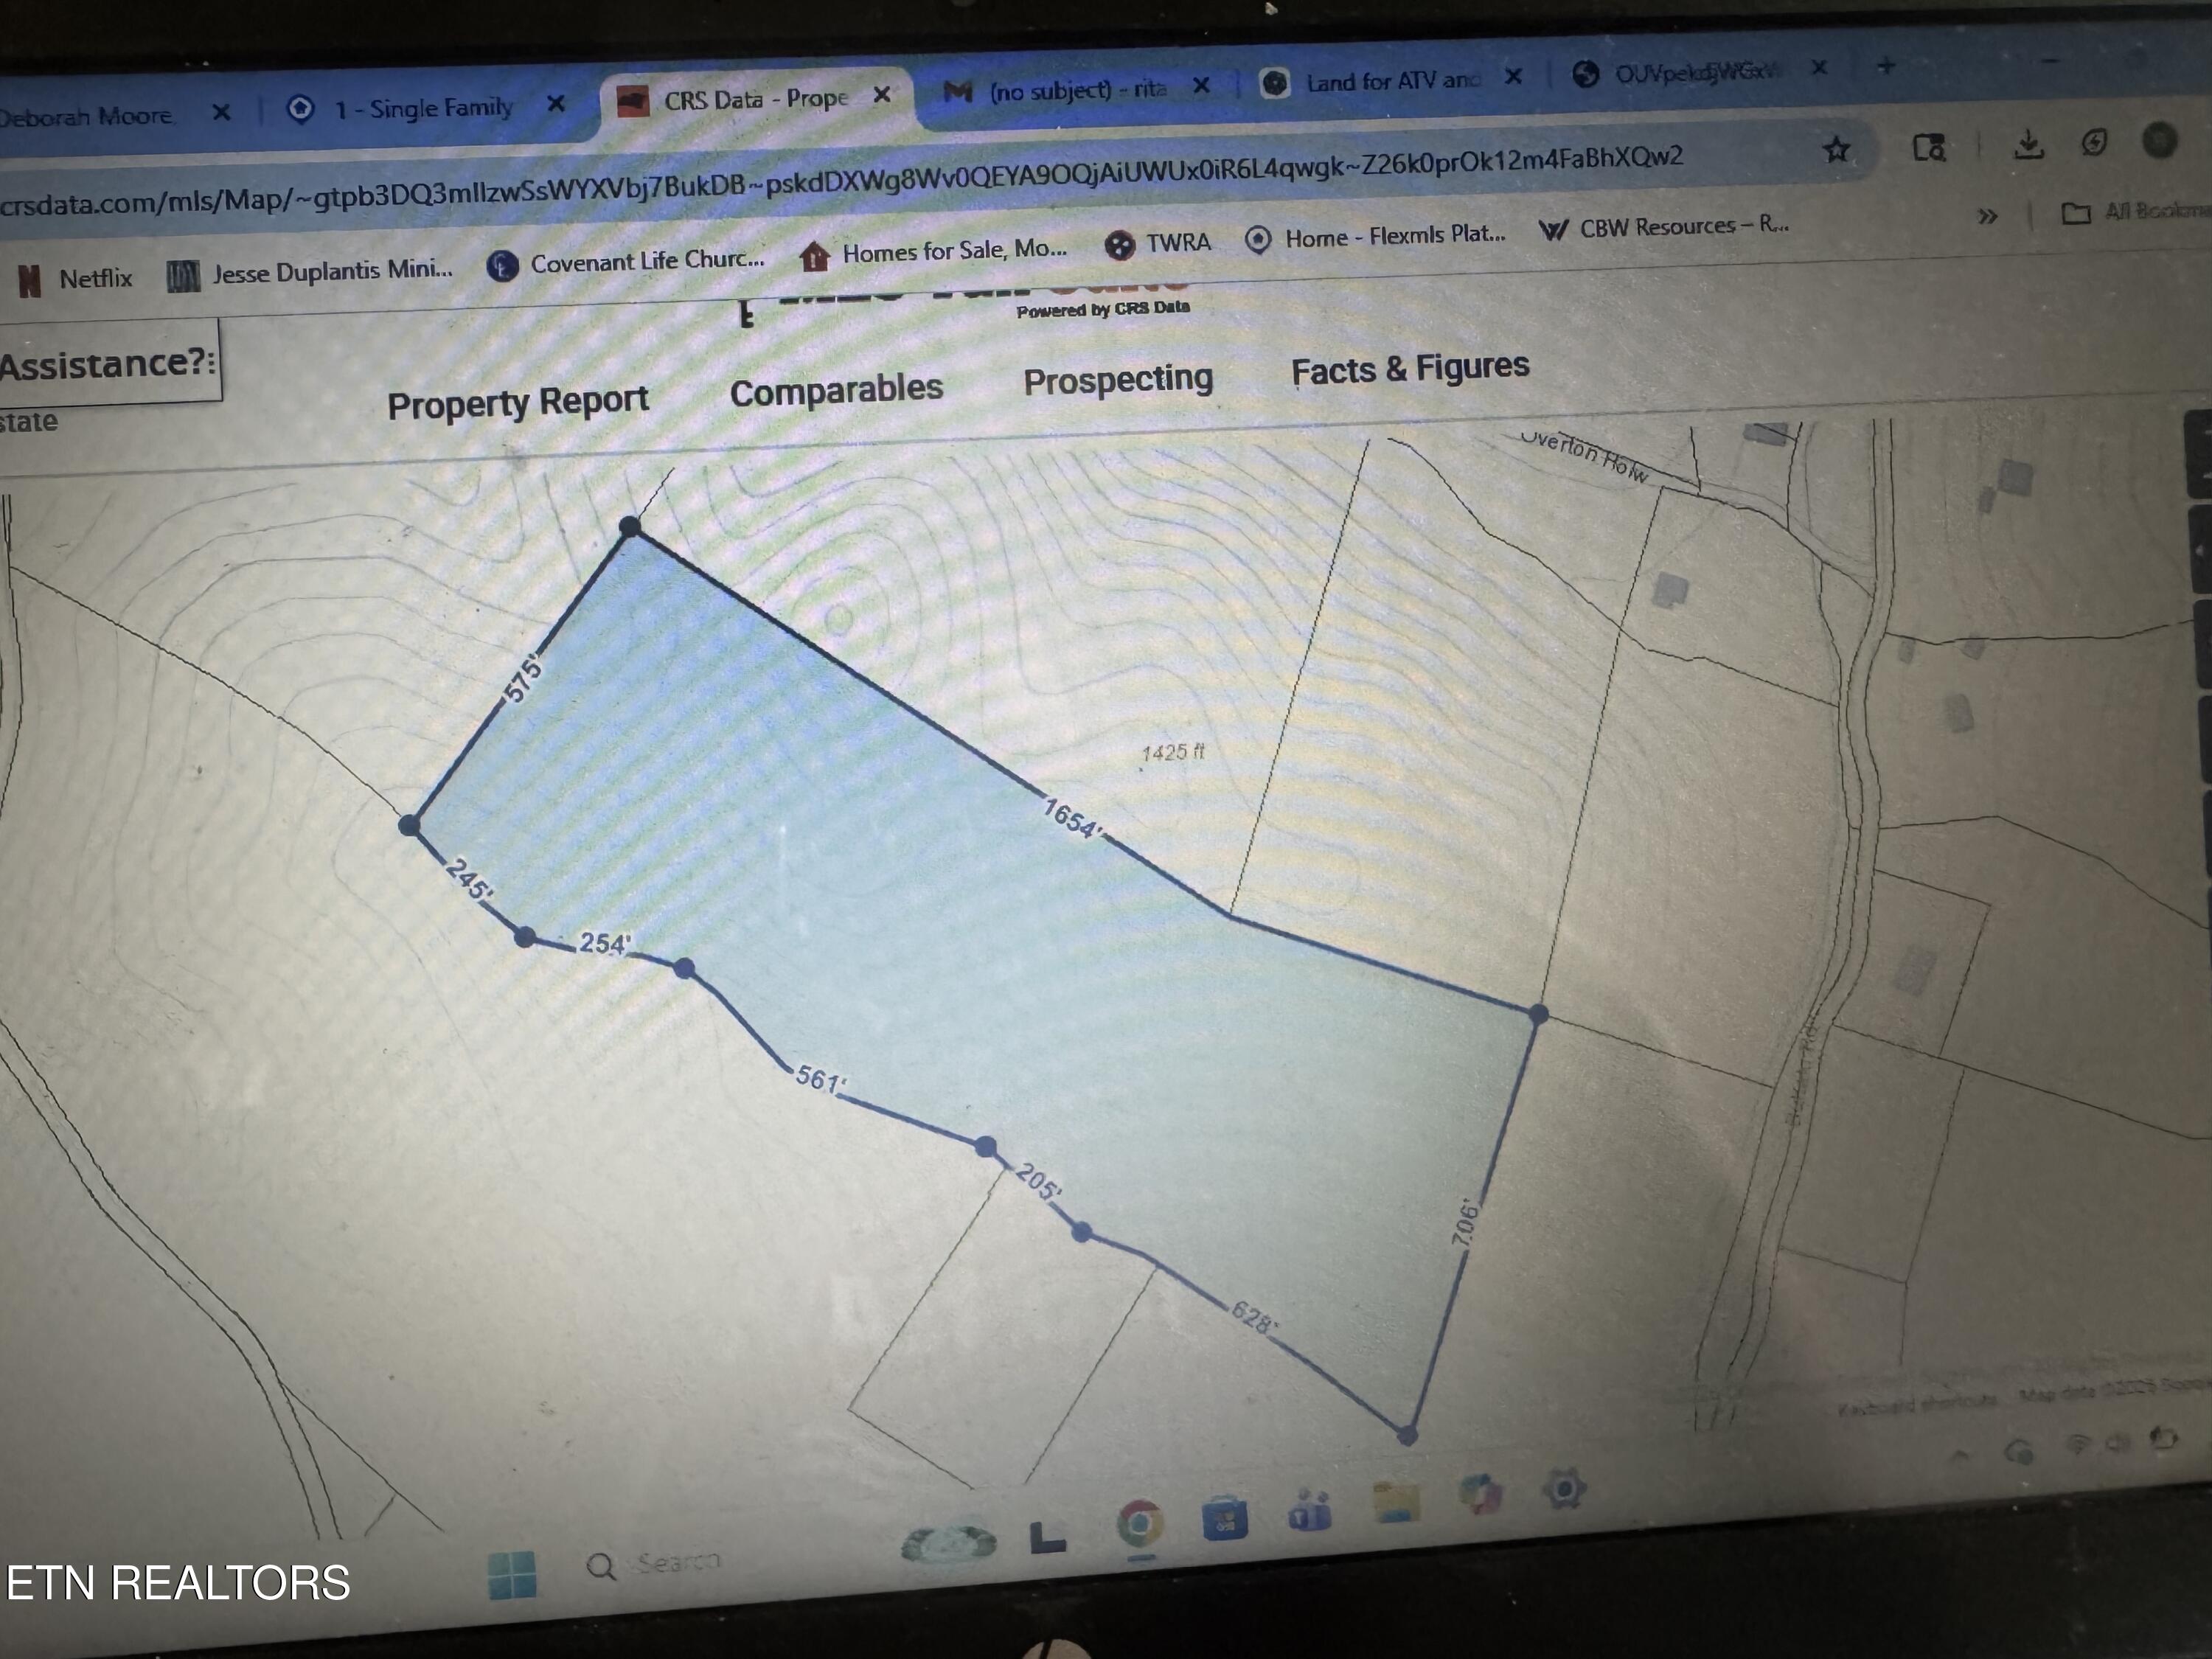
Task: Click the parcel's southern corner vertex
Action: point(1407,1436)
